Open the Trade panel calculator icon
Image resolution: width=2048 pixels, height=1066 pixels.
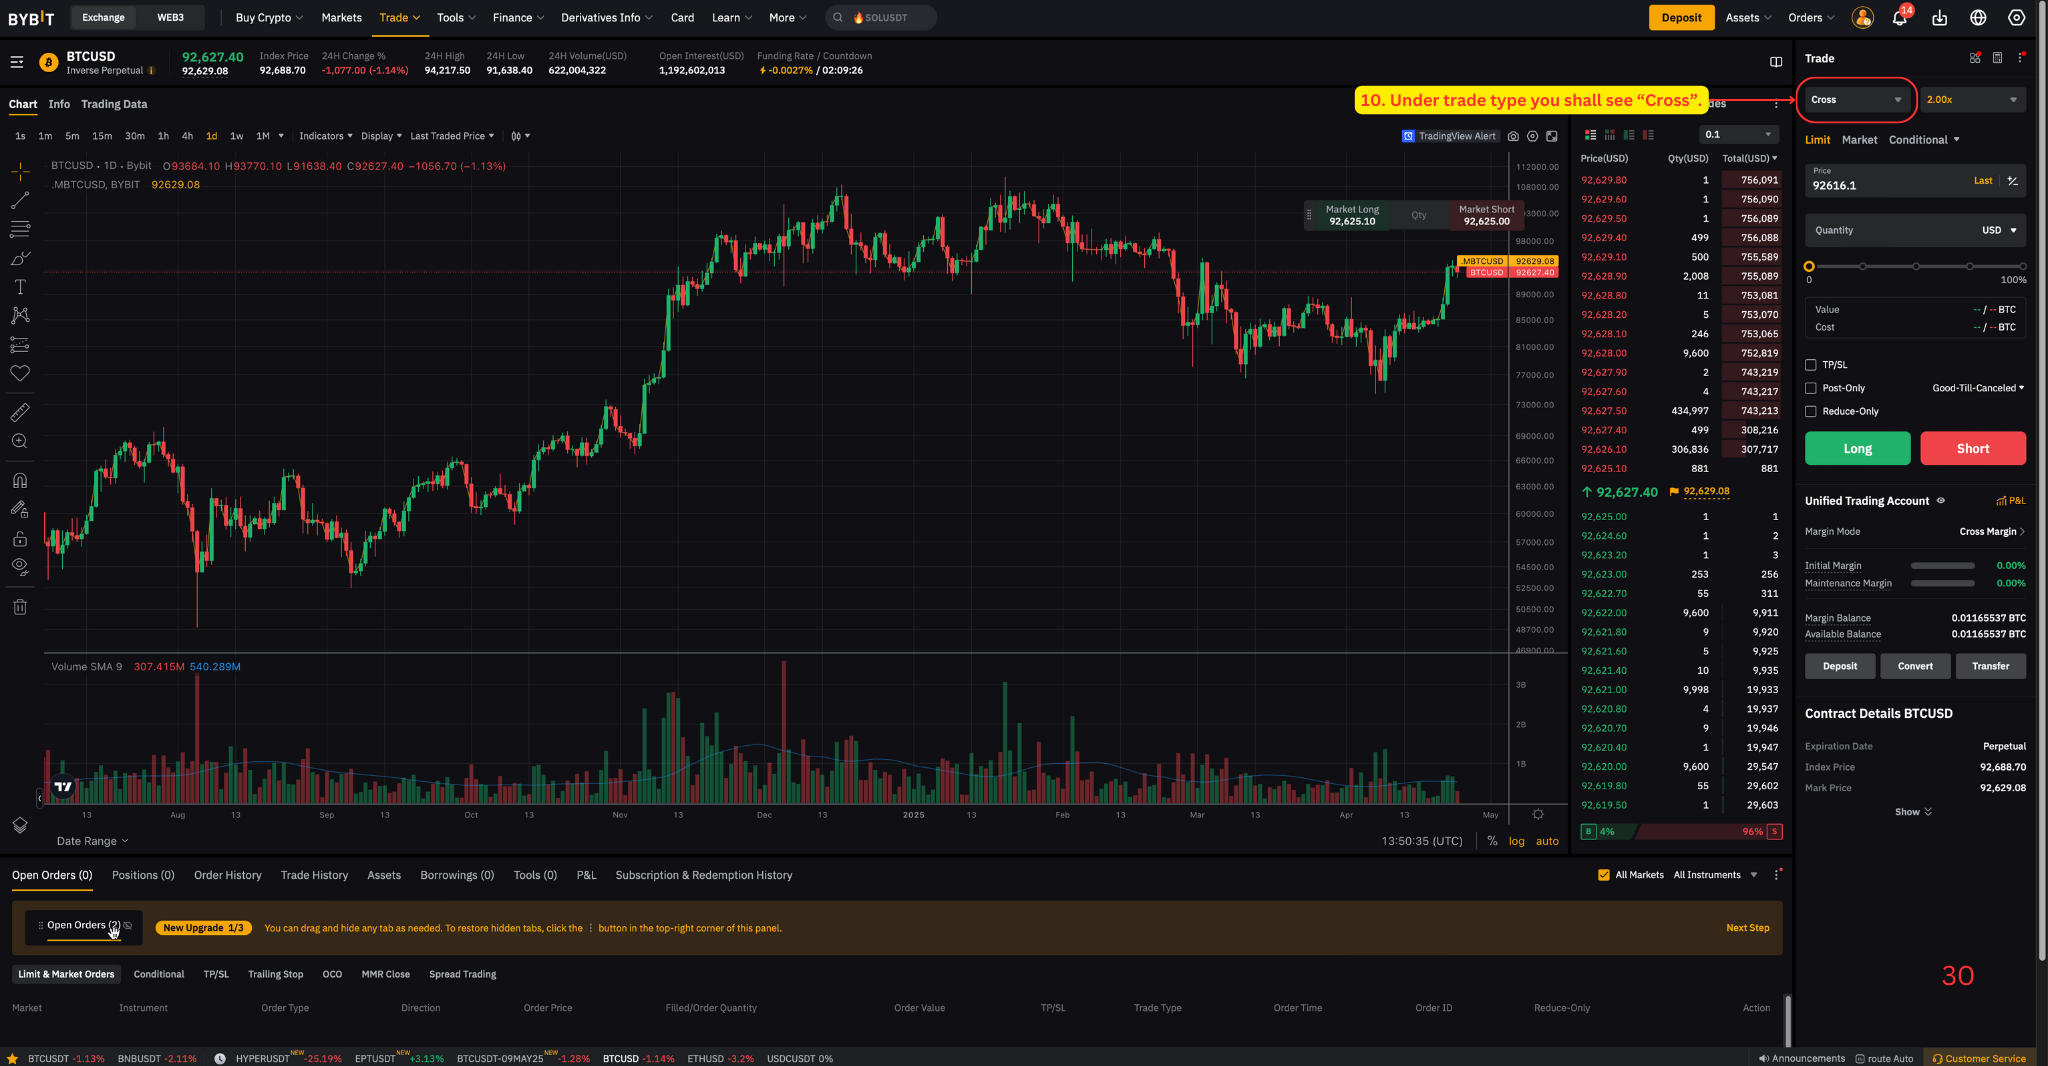[1997, 58]
